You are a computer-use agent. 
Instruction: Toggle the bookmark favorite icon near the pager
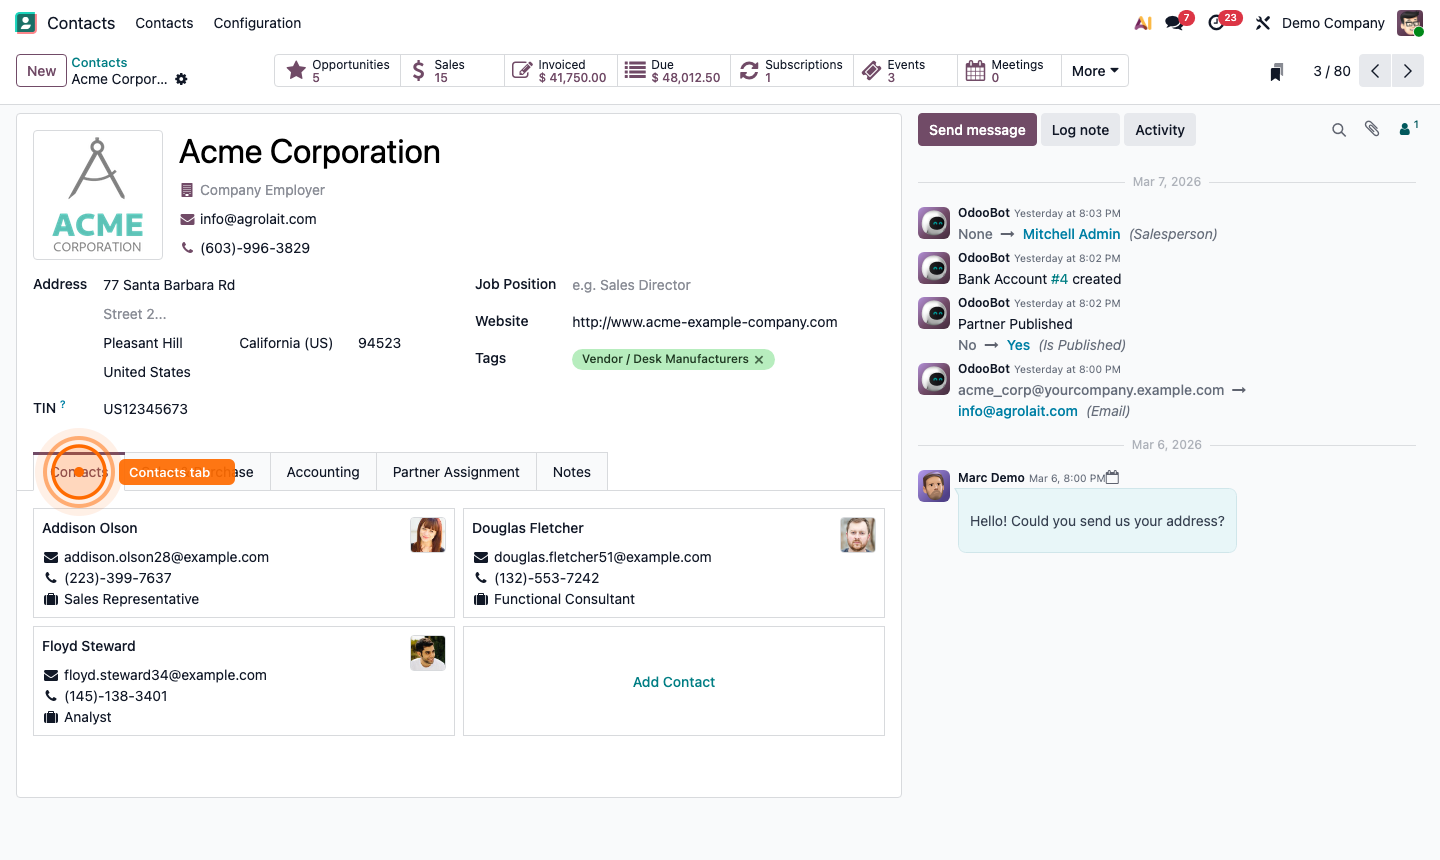click(x=1276, y=71)
